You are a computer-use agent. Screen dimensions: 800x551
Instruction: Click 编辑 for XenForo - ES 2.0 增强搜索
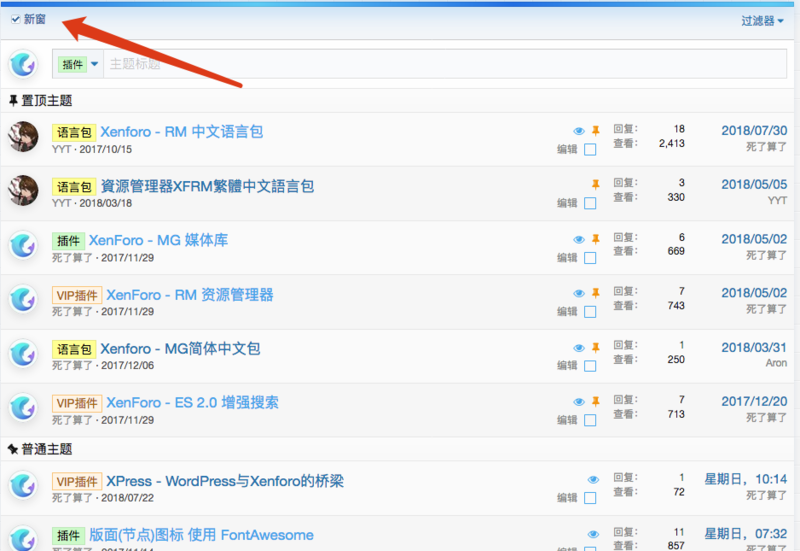coord(567,420)
